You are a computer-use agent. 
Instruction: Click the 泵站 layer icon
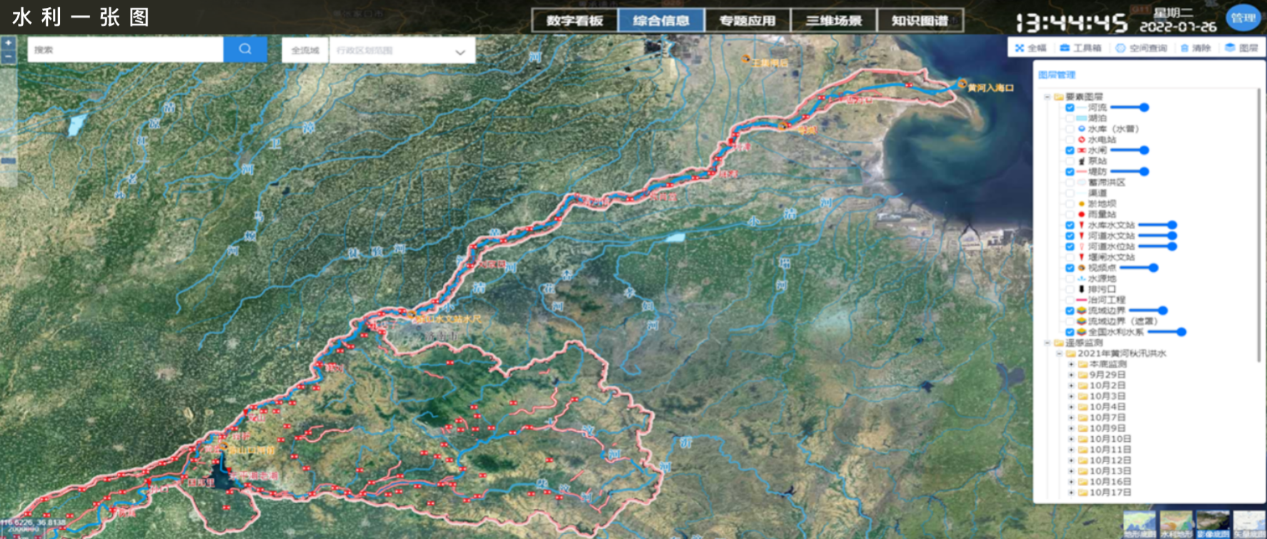coord(1081,161)
